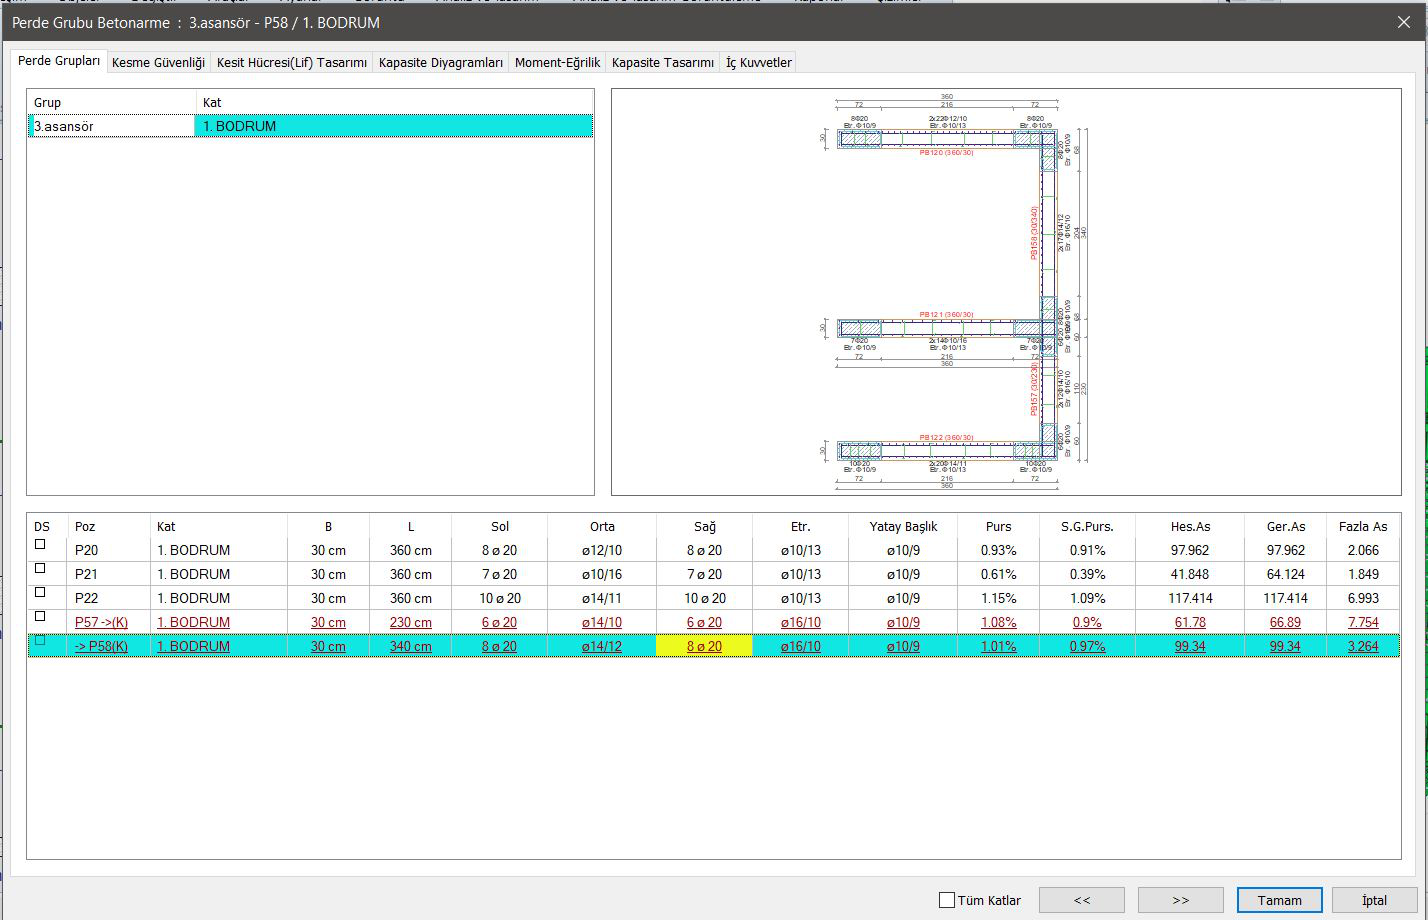The height and width of the screenshot is (920, 1428).
Task: Click the Kat header in group list
Action: point(395,102)
